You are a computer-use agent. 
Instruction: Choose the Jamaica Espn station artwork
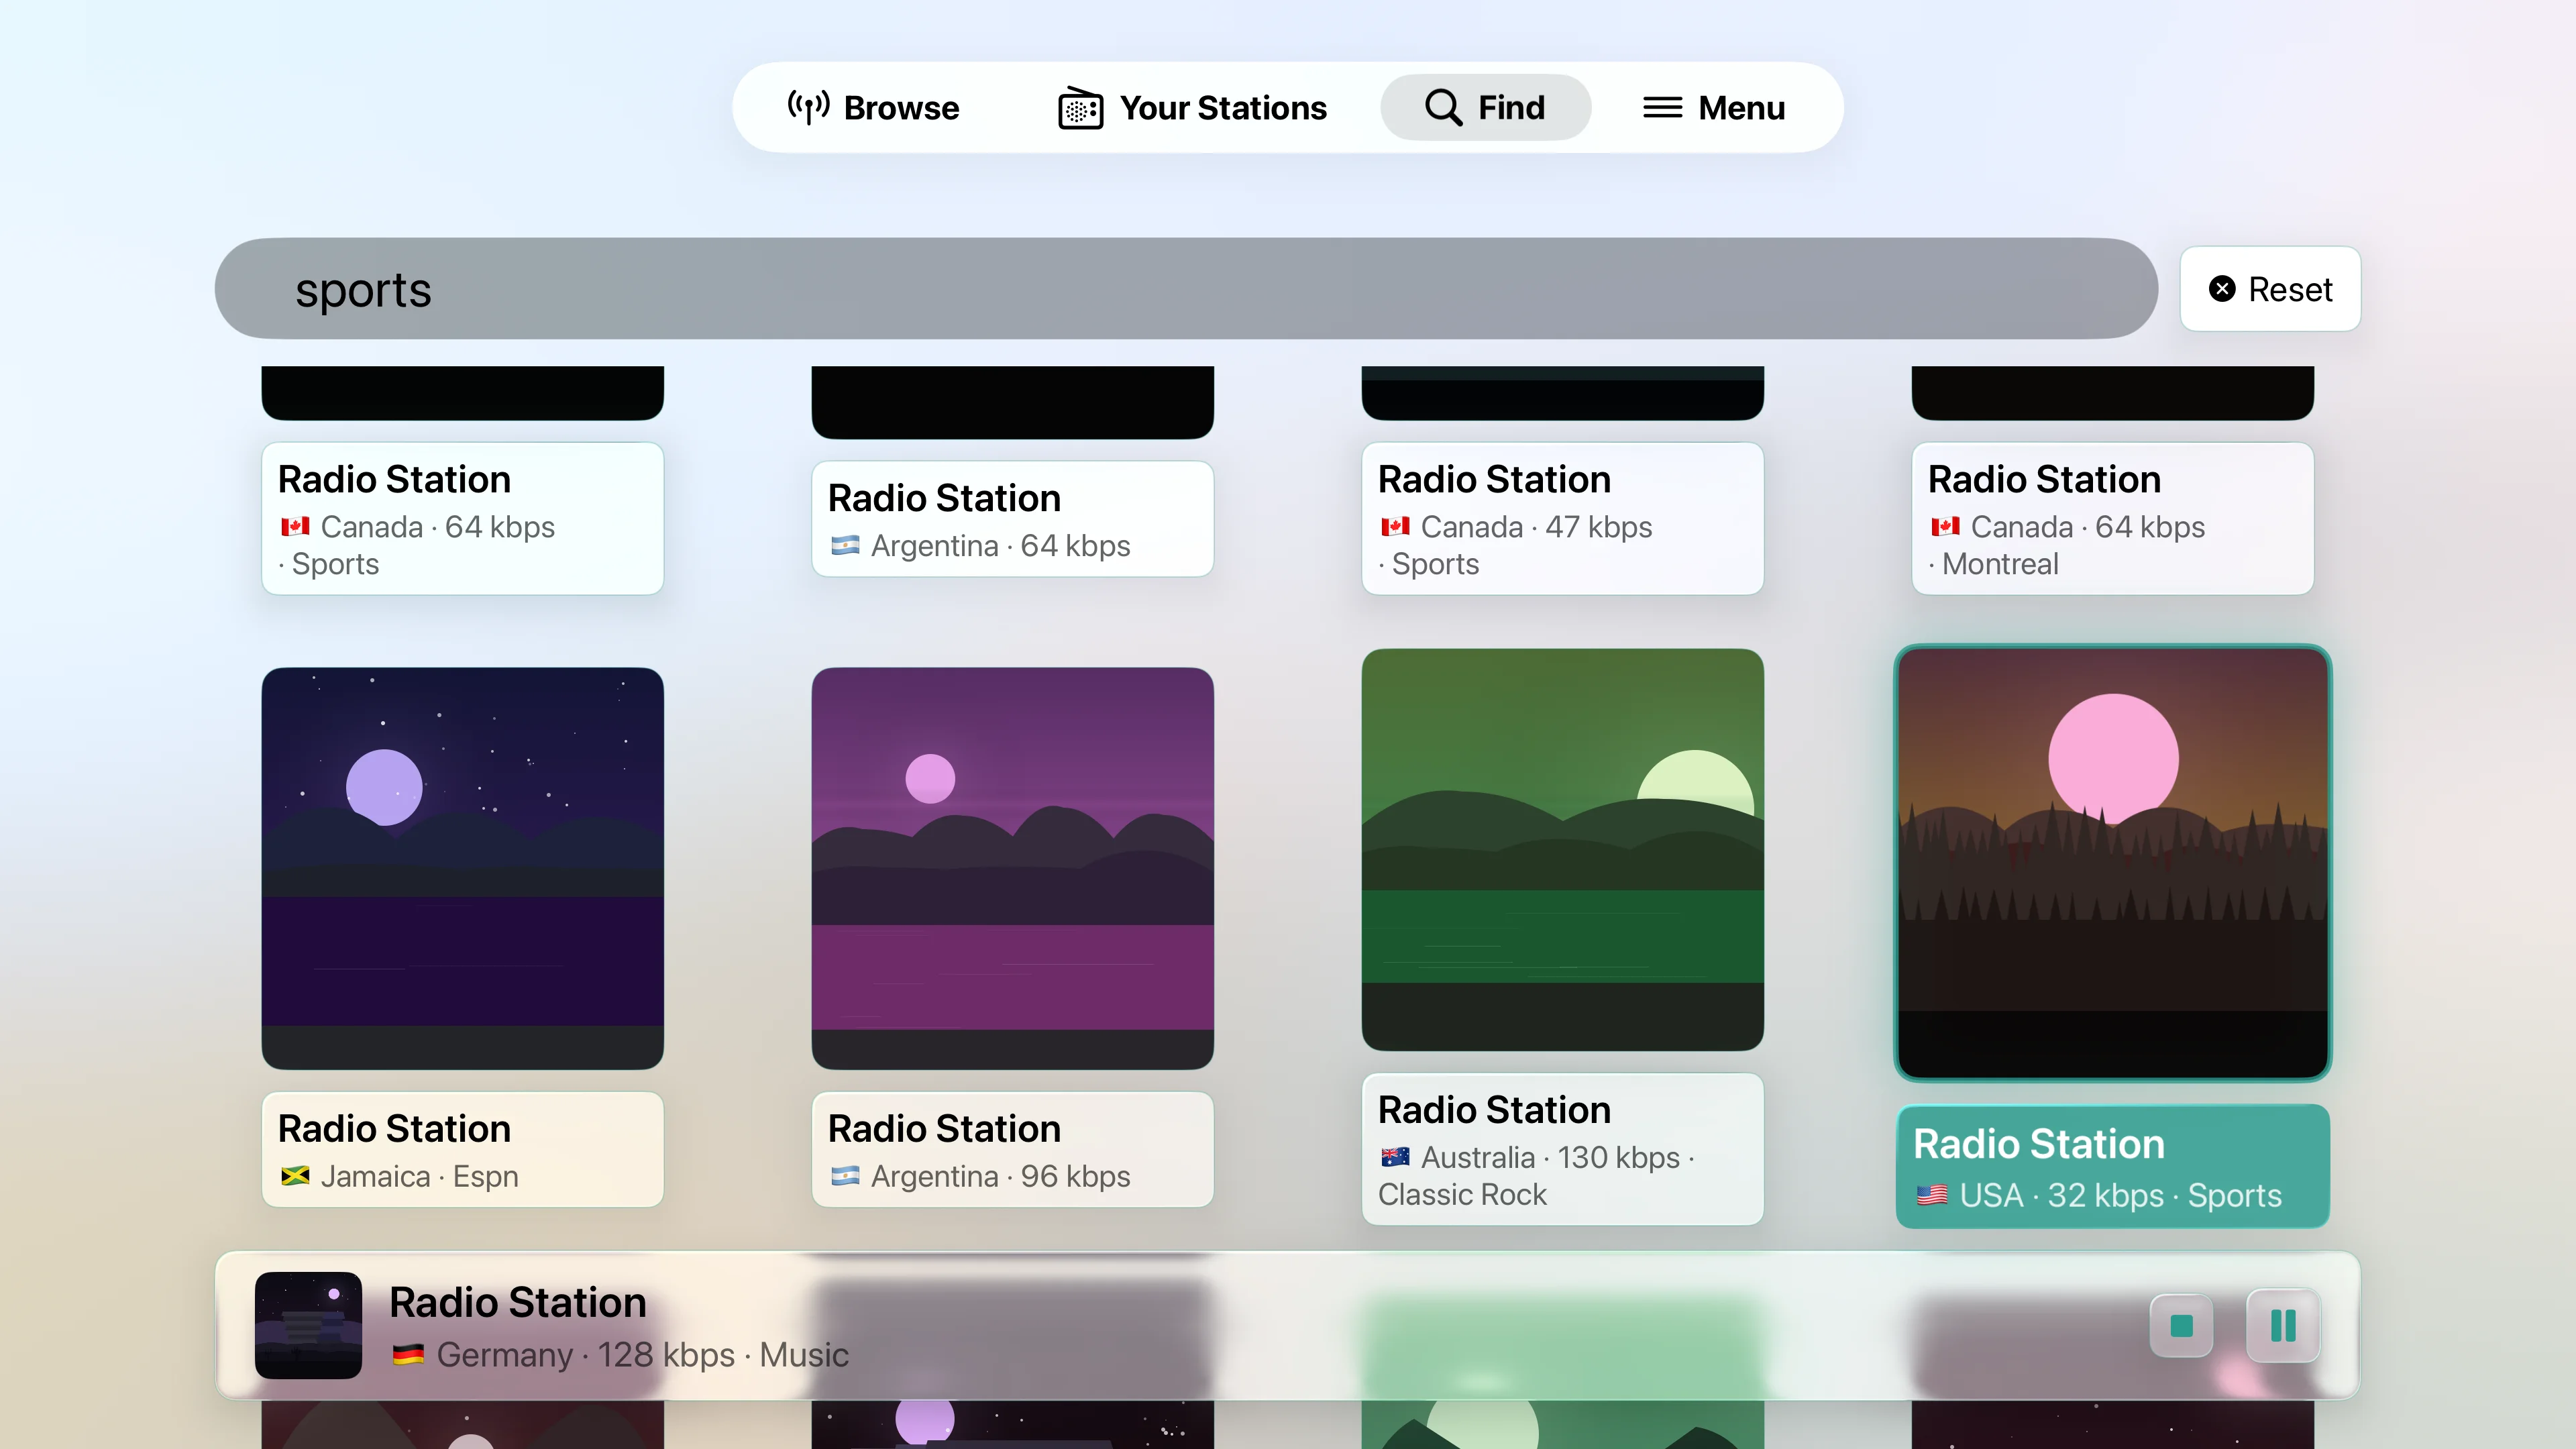(462, 867)
